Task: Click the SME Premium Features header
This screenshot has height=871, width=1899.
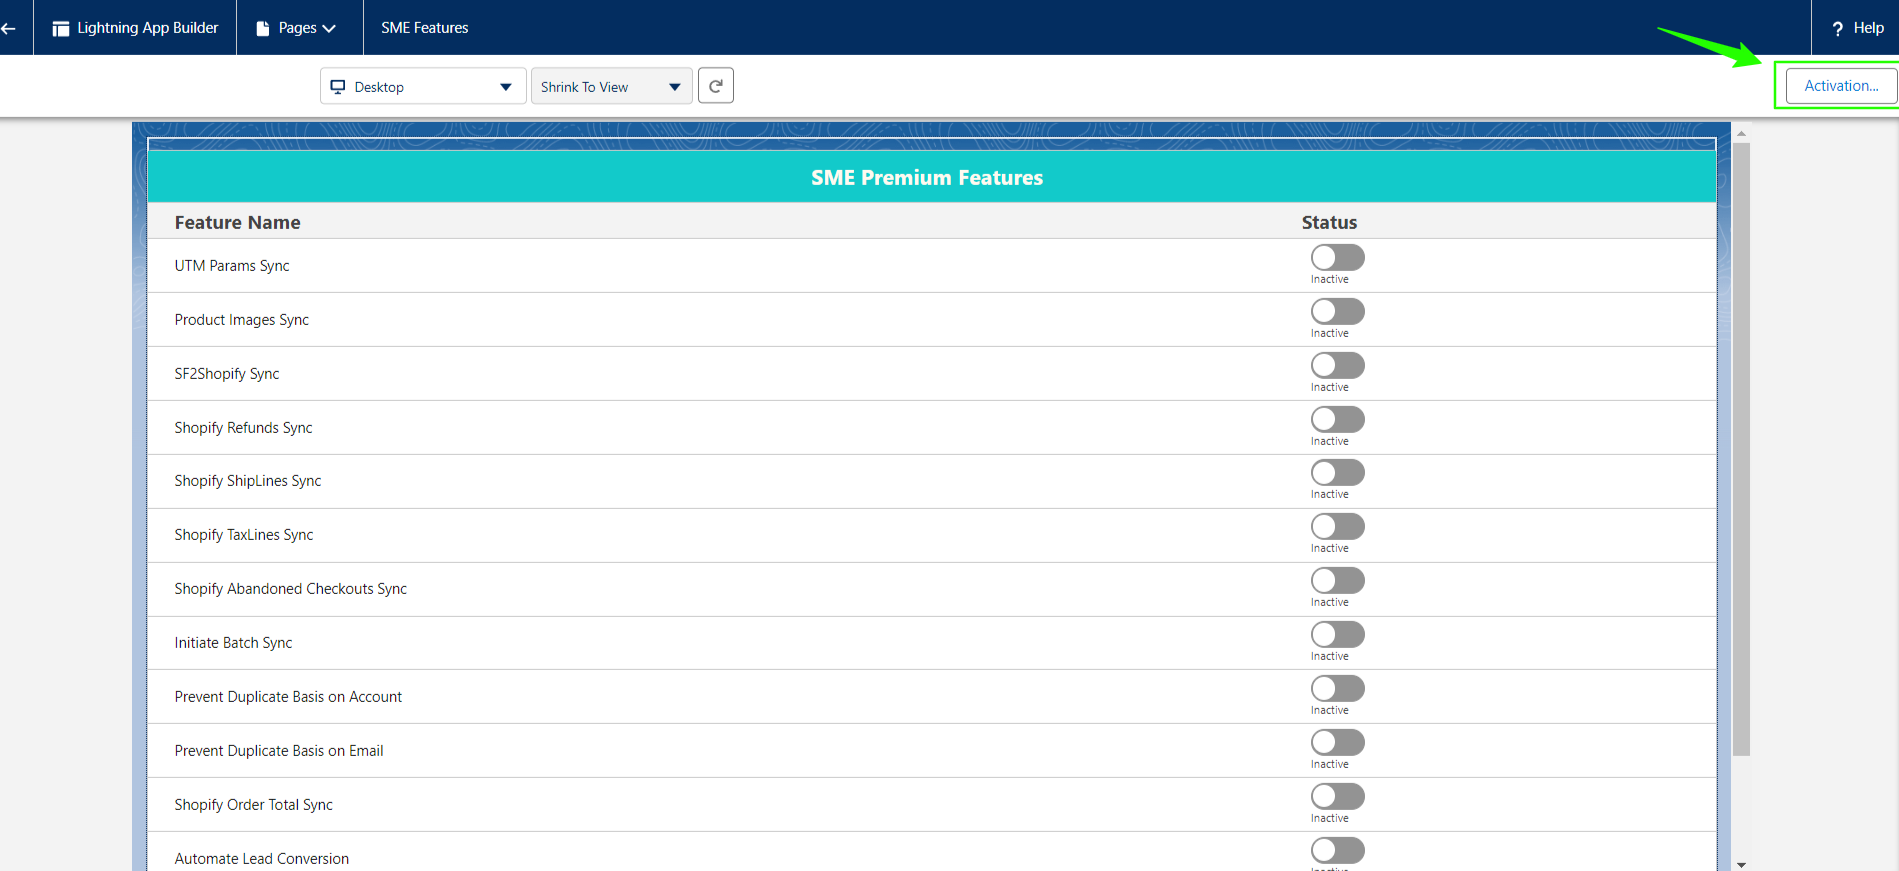Action: click(x=927, y=178)
